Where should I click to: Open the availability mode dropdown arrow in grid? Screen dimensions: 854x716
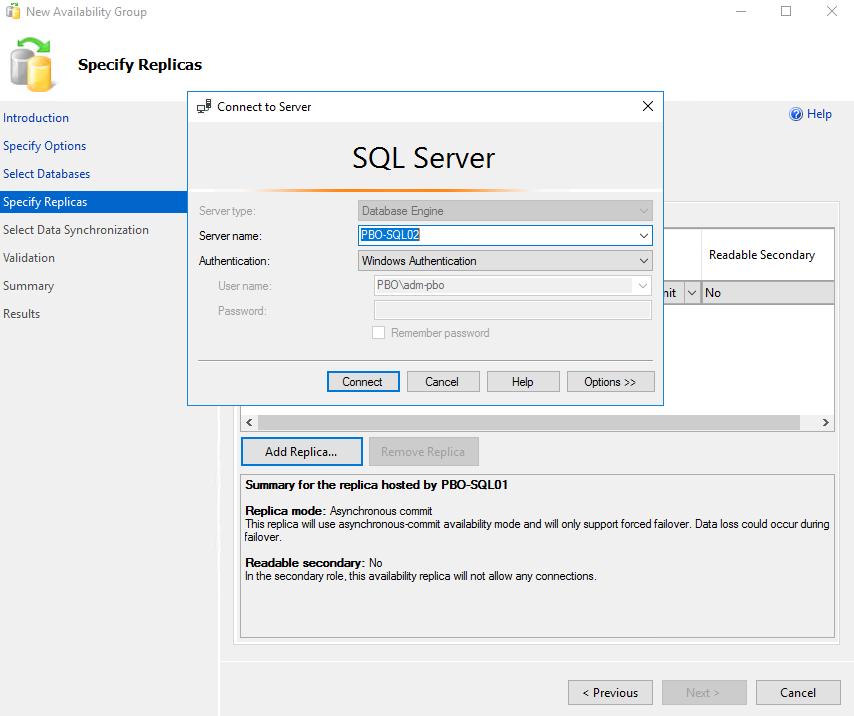click(692, 293)
